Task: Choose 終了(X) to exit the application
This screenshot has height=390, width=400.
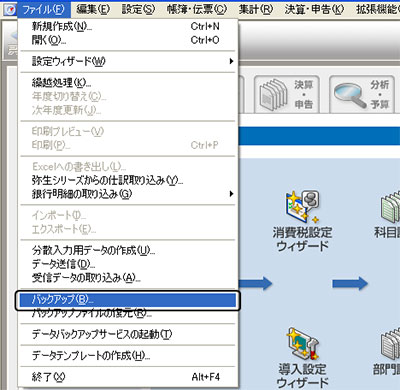Action: [x=127, y=377]
